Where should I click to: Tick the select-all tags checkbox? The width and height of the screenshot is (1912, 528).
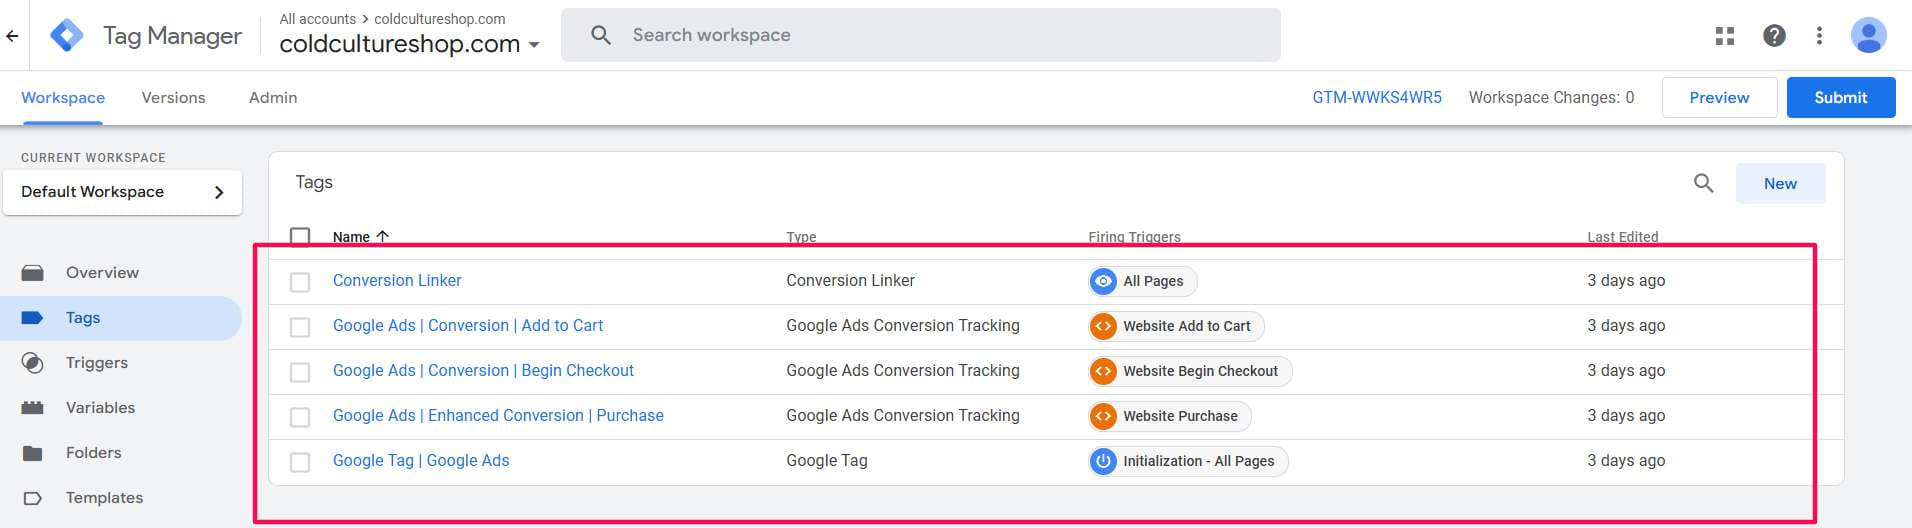pos(300,237)
